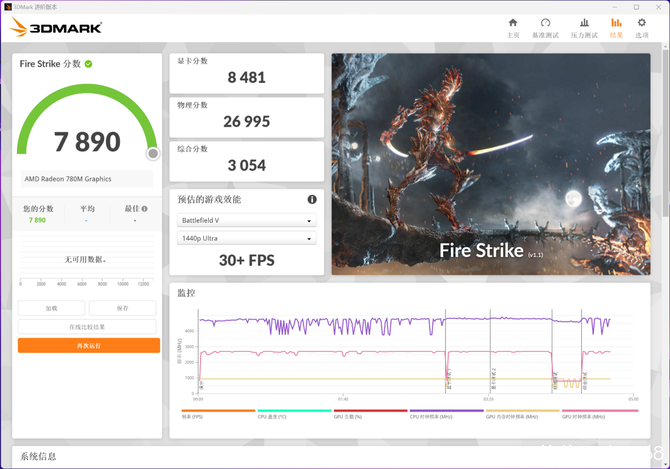Open the Battlefield V game dropdown
This screenshot has width=670, height=469.
247,221
